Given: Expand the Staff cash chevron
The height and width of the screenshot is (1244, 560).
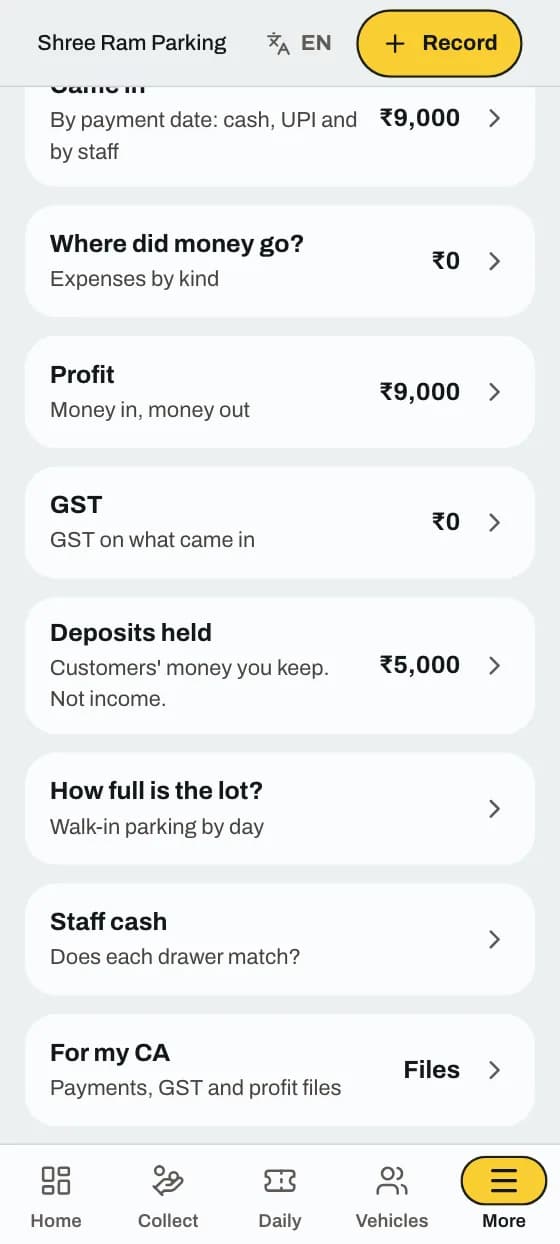Looking at the screenshot, I should tap(494, 939).
